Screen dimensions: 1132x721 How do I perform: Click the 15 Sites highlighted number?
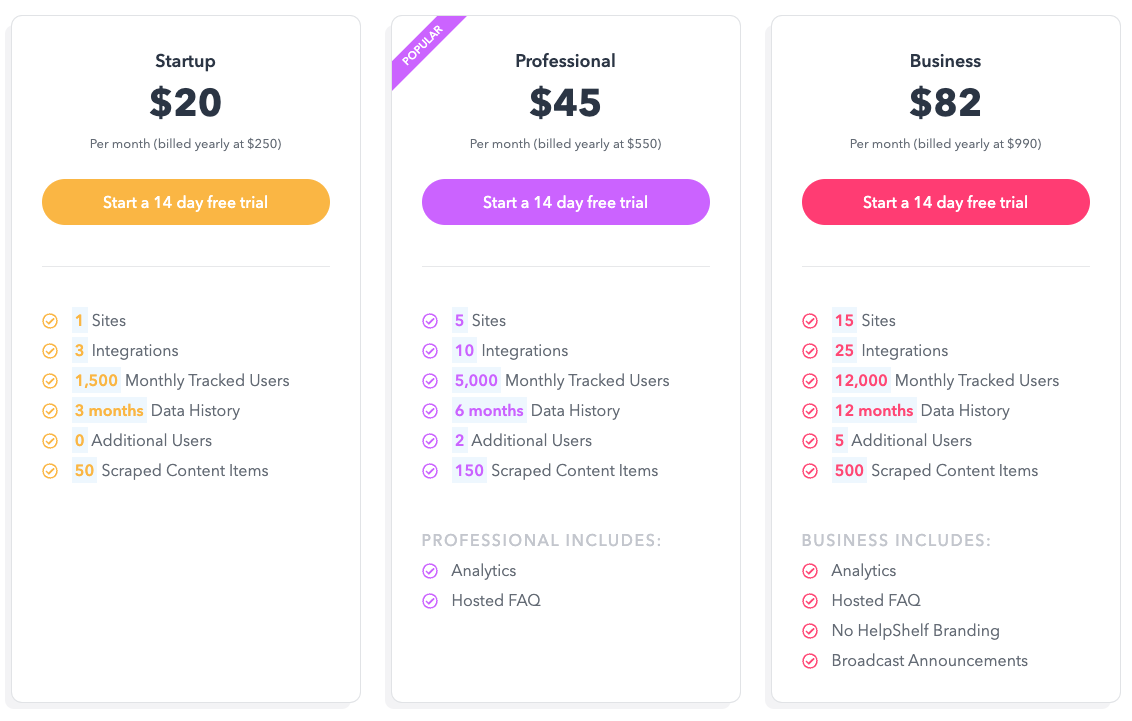(844, 321)
